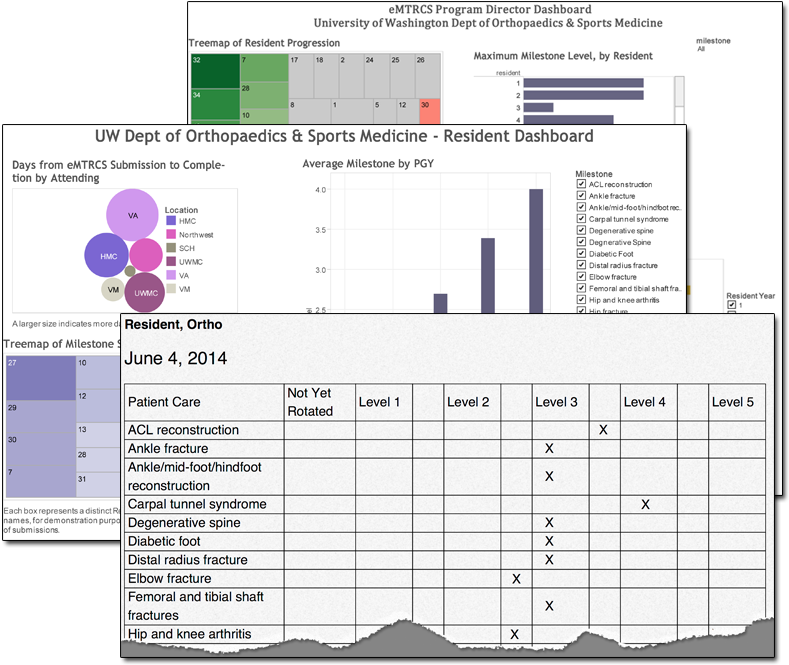Open the milestone filter dropdown showing All
This screenshot has width=789, height=665.
(x=702, y=47)
